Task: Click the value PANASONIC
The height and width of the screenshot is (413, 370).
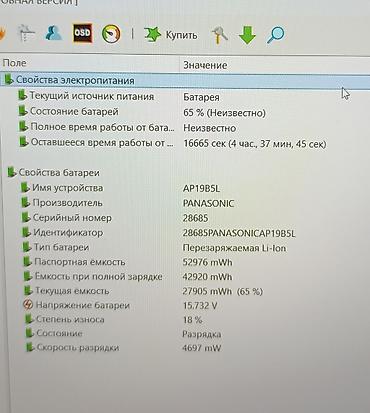Action: tap(208, 203)
